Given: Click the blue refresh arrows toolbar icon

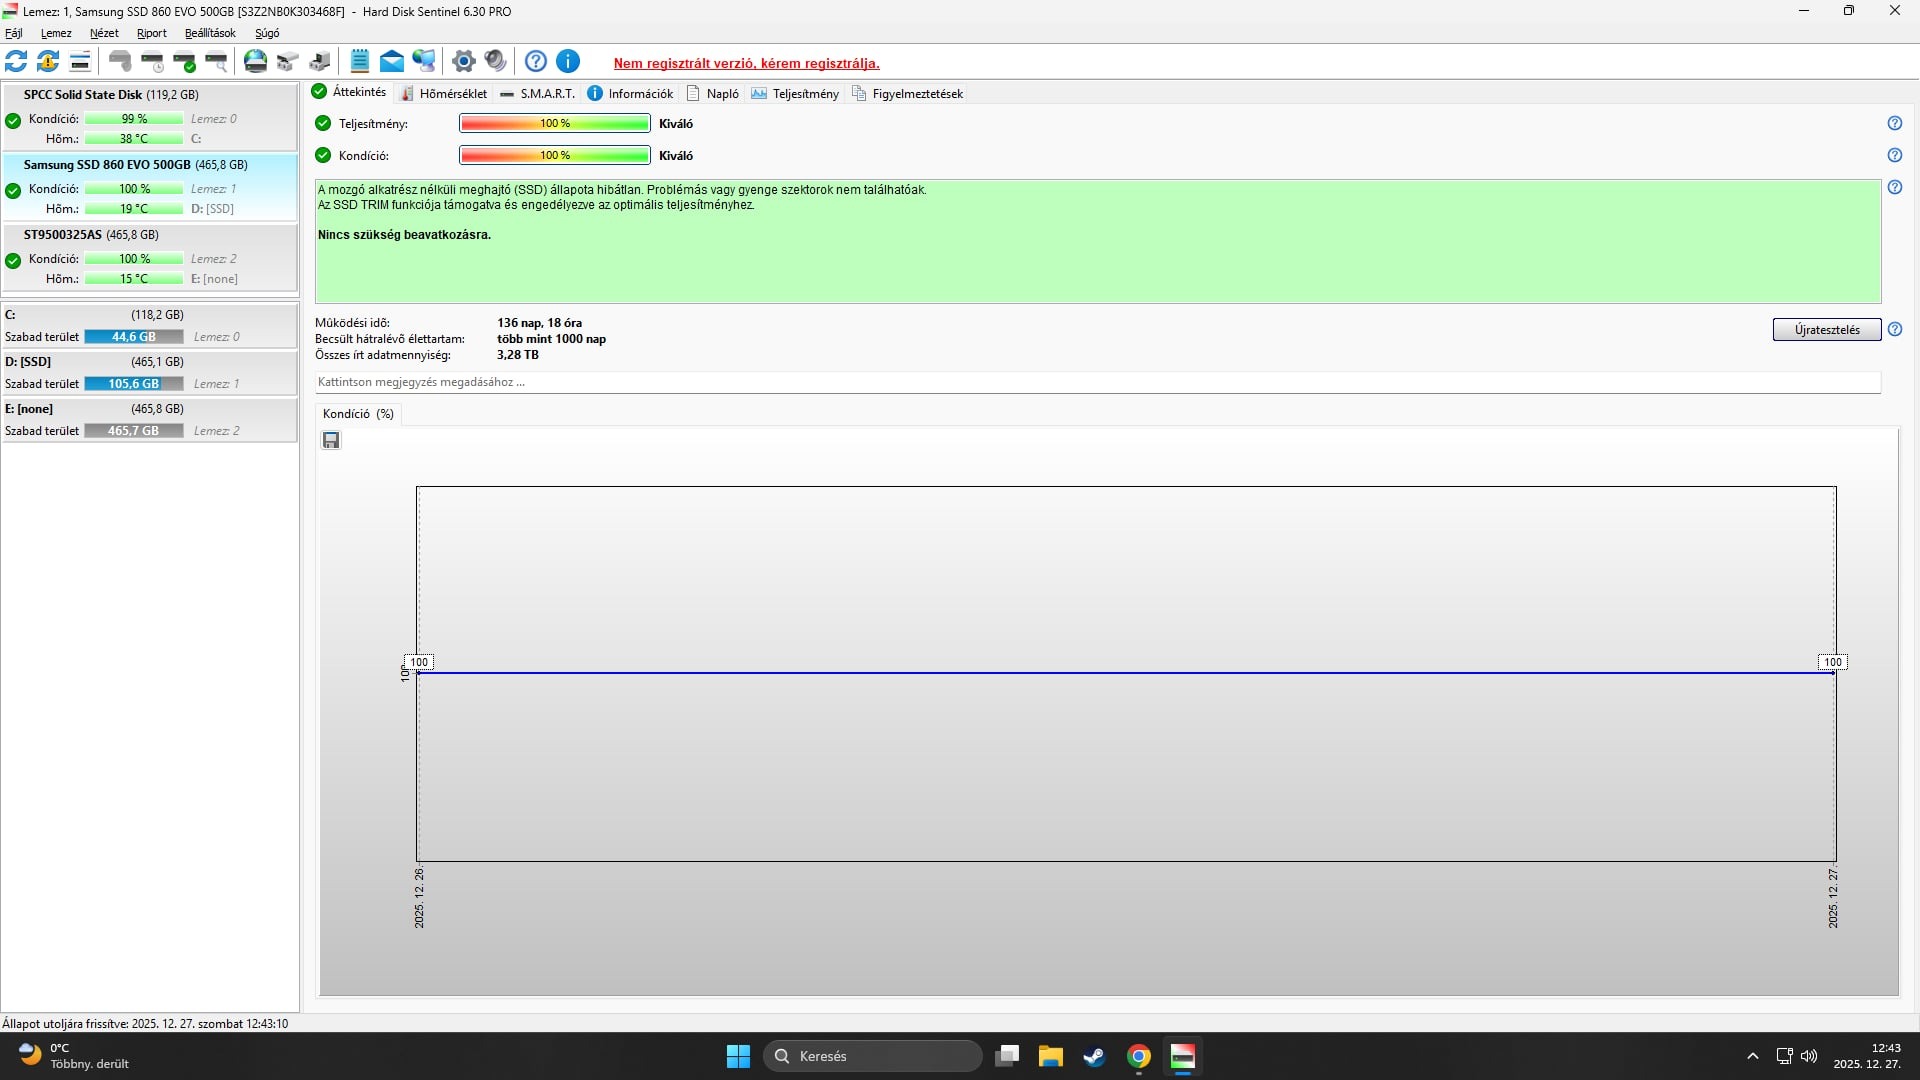Looking at the screenshot, I should coord(16,62).
